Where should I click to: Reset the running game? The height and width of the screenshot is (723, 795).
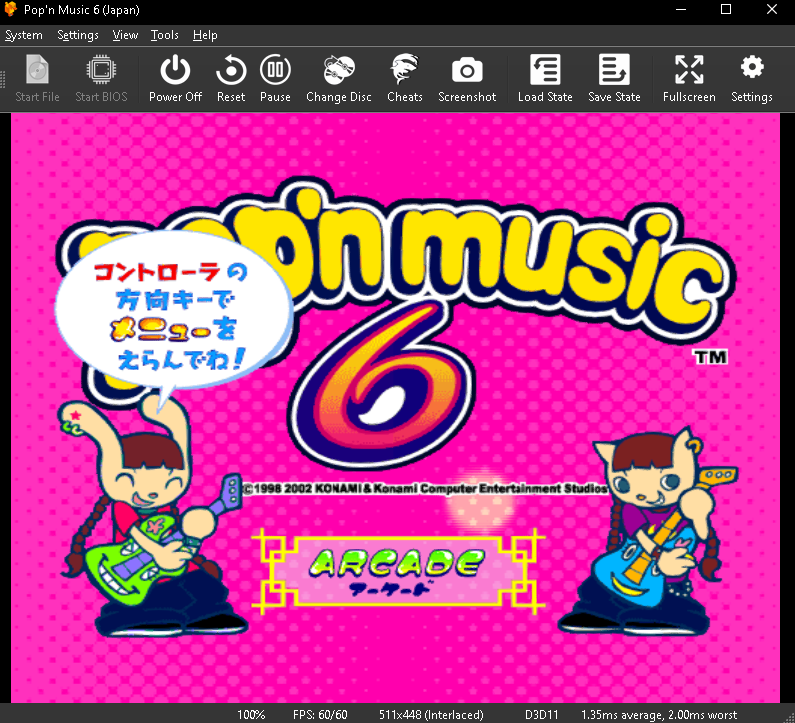tap(231, 79)
